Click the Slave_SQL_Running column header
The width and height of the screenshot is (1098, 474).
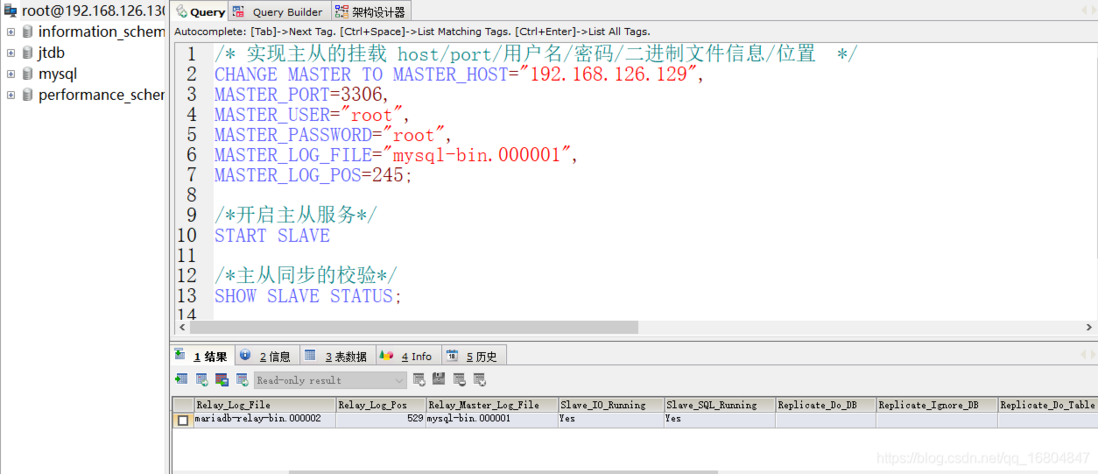tap(720, 405)
